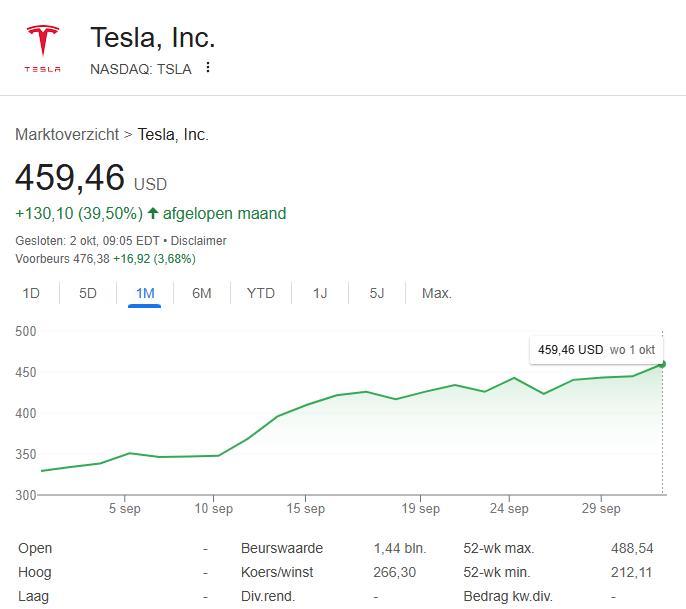
Task: Switch to the 5J chart range
Action: 376,293
